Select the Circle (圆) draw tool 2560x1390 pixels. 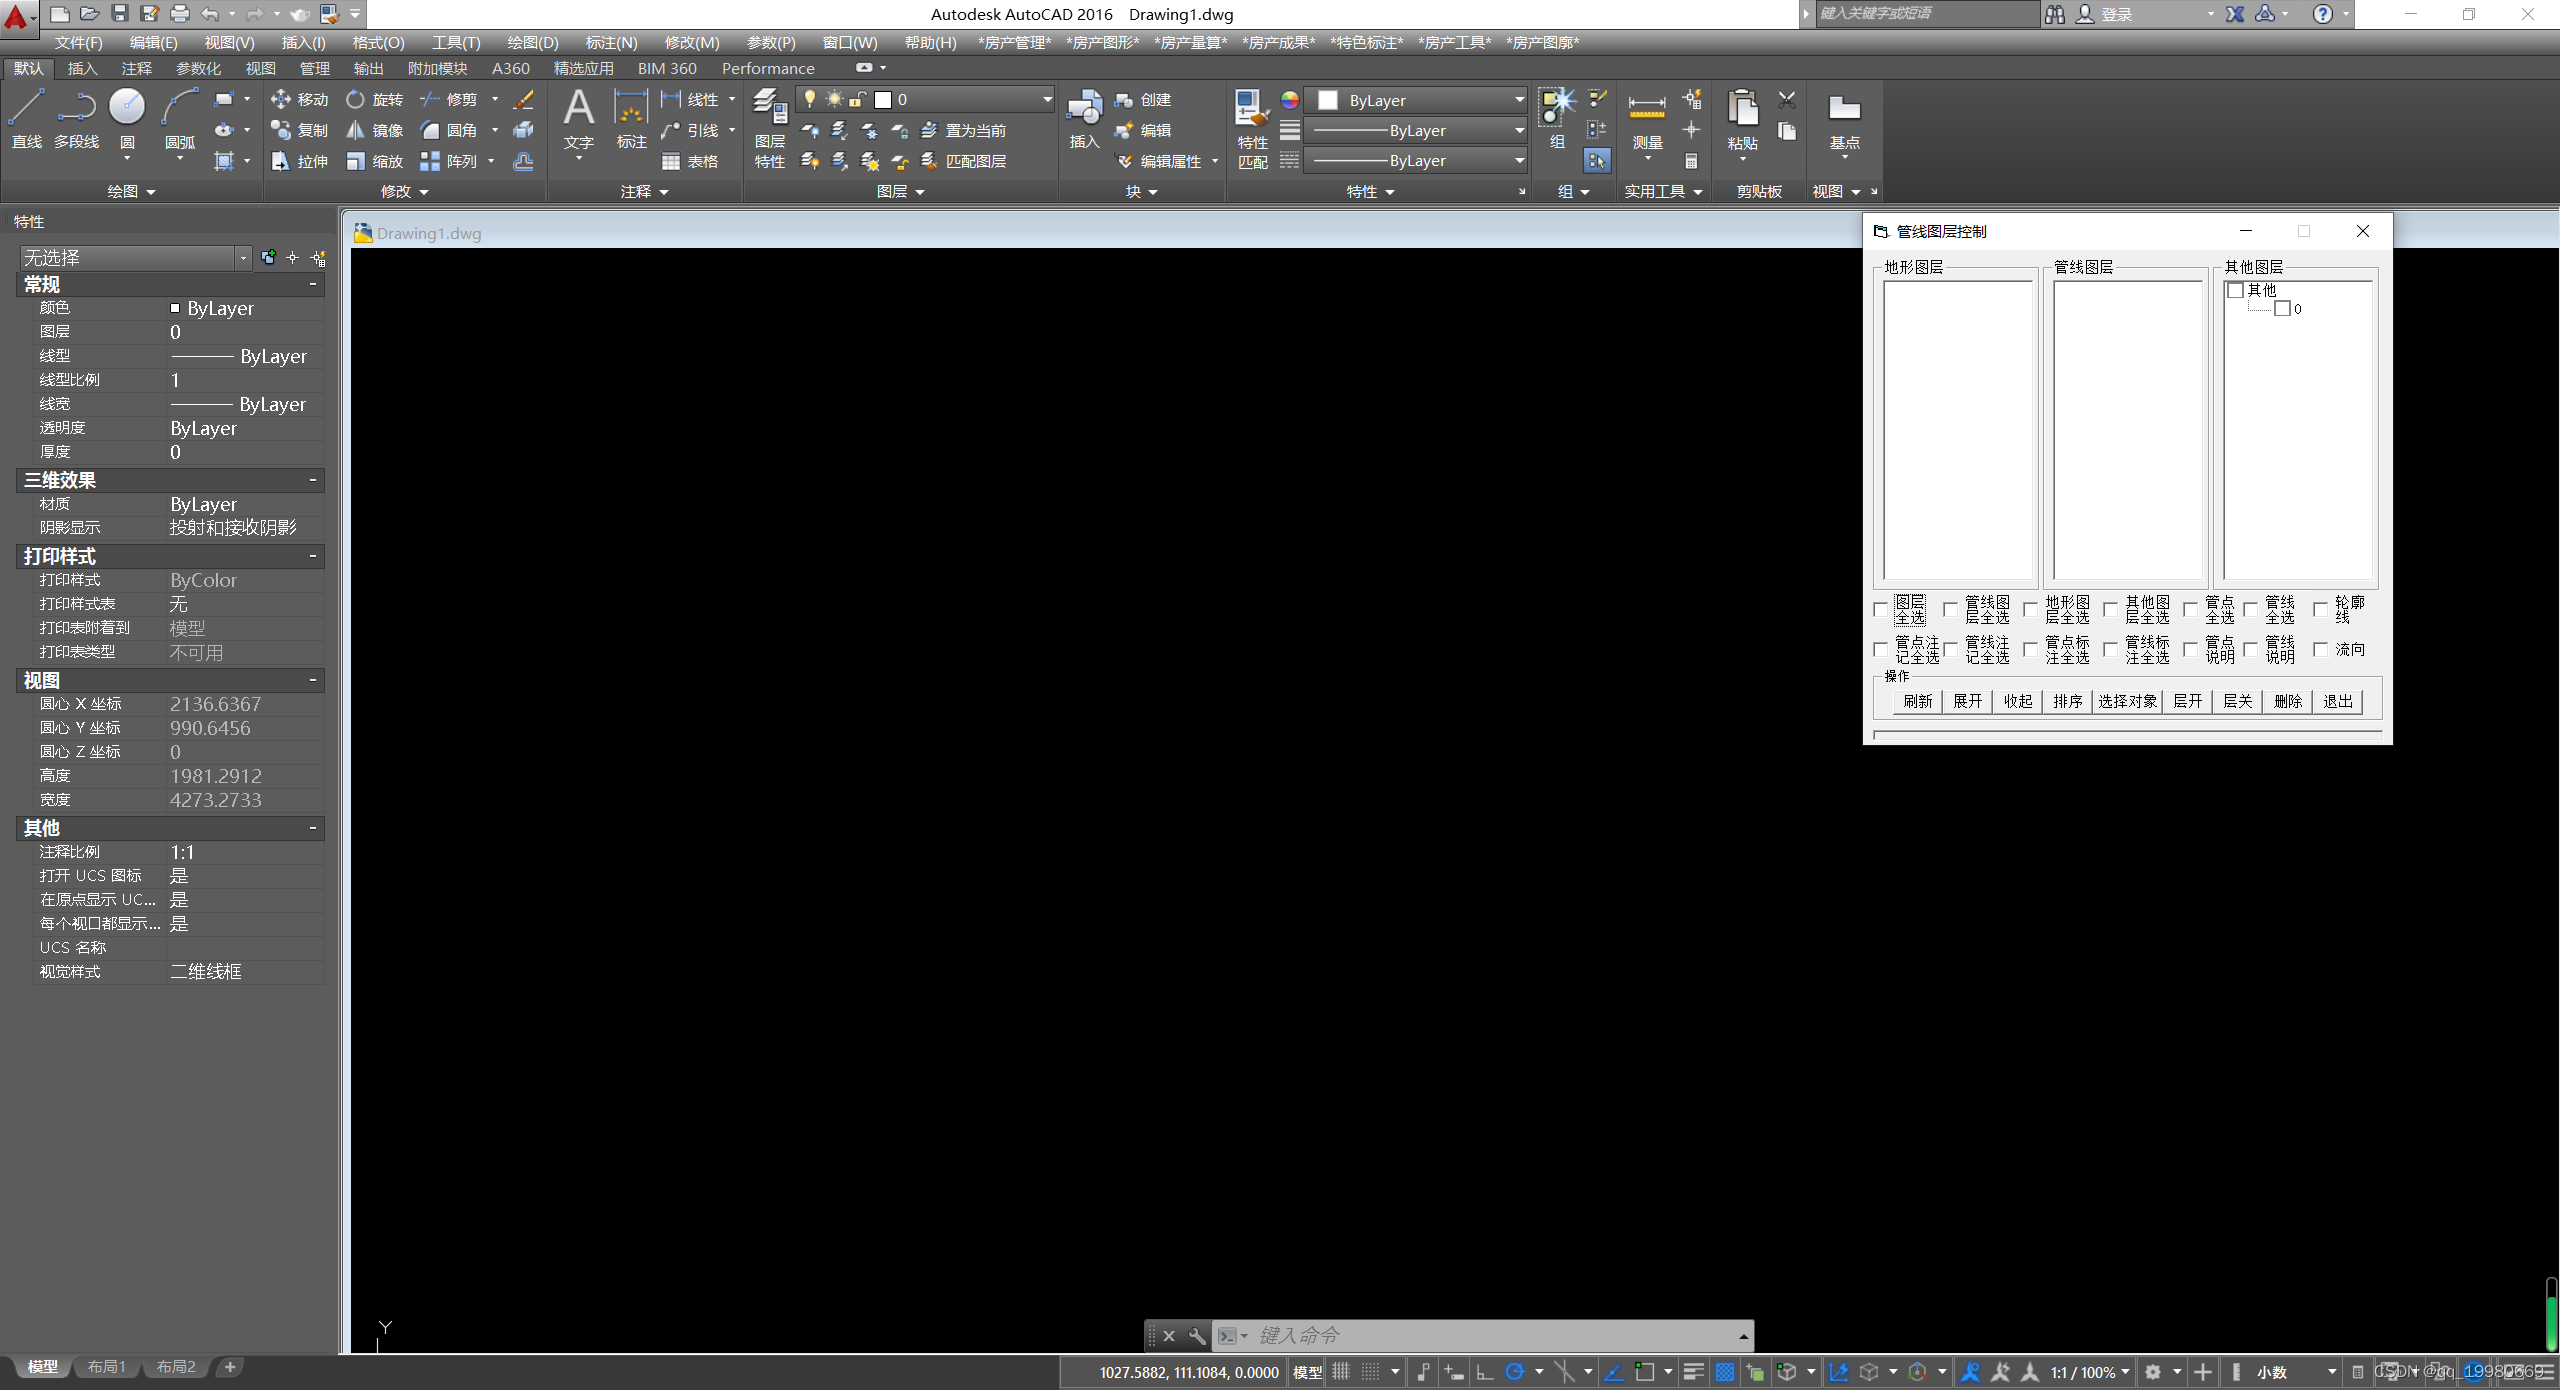click(x=127, y=108)
